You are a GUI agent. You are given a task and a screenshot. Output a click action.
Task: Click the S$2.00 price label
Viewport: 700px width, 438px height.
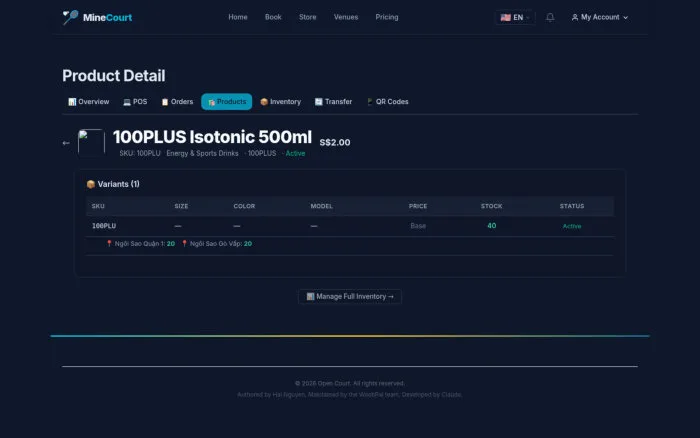(335, 142)
